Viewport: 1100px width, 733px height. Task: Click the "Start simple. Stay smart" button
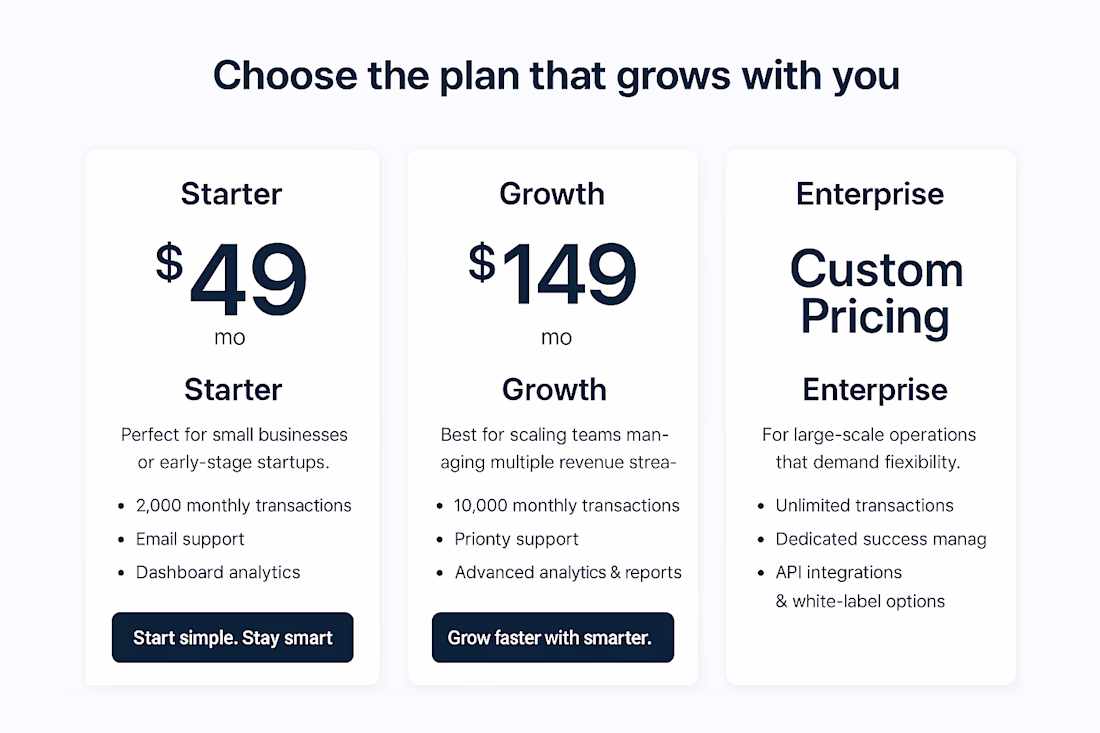click(x=232, y=637)
